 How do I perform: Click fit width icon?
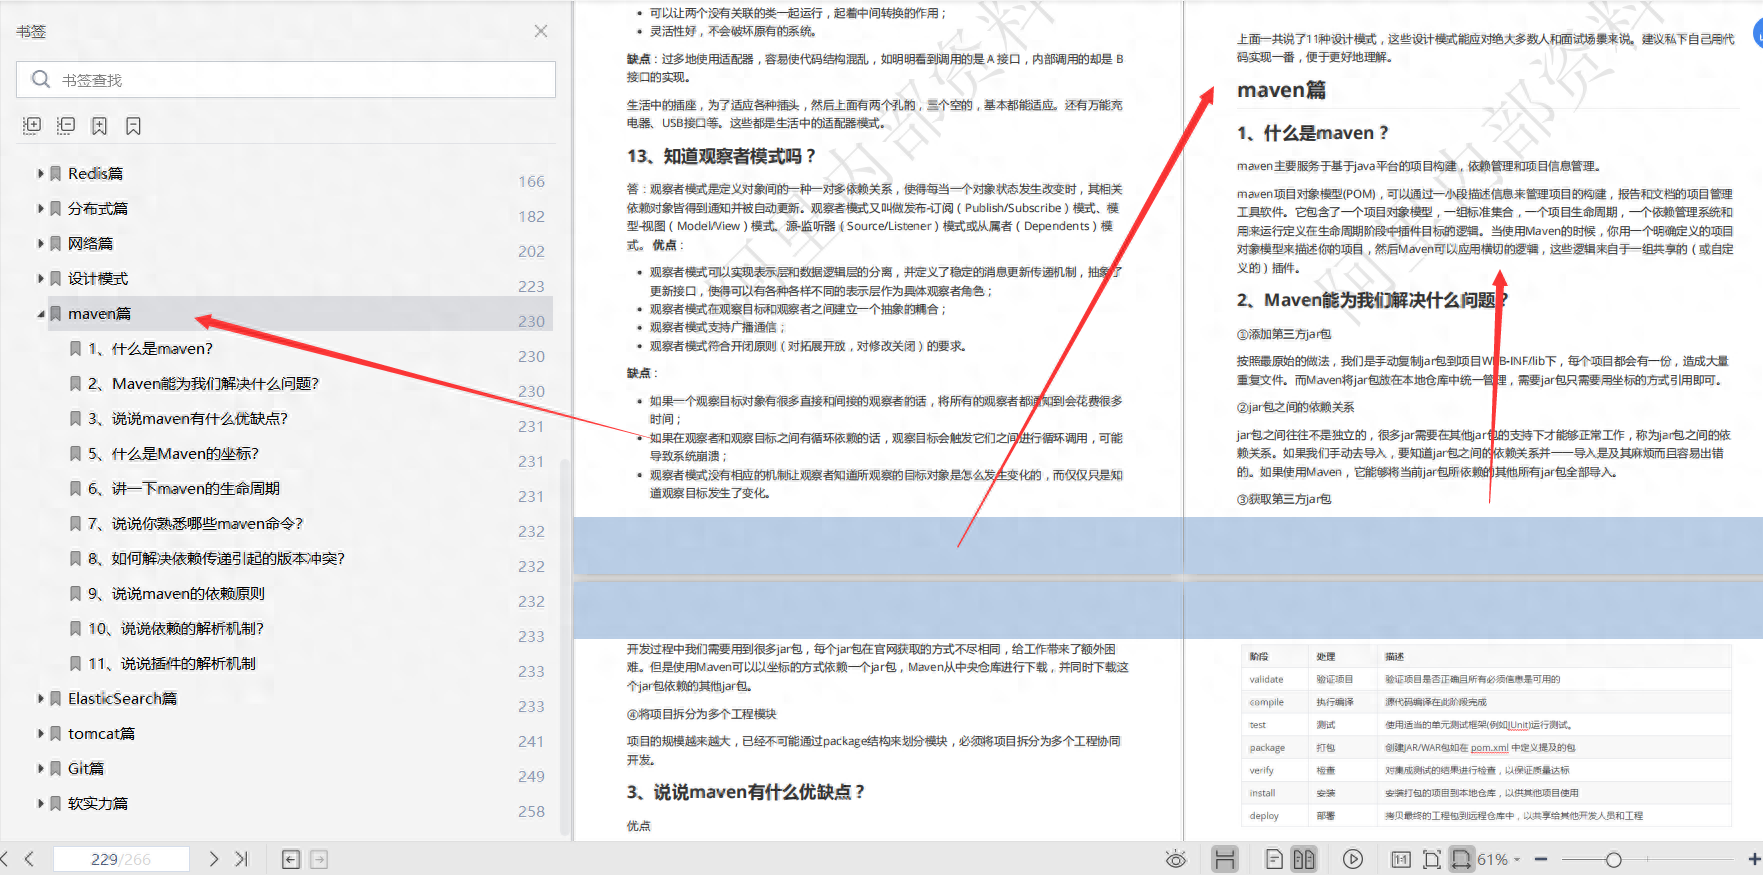click(x=1462, y=859)
